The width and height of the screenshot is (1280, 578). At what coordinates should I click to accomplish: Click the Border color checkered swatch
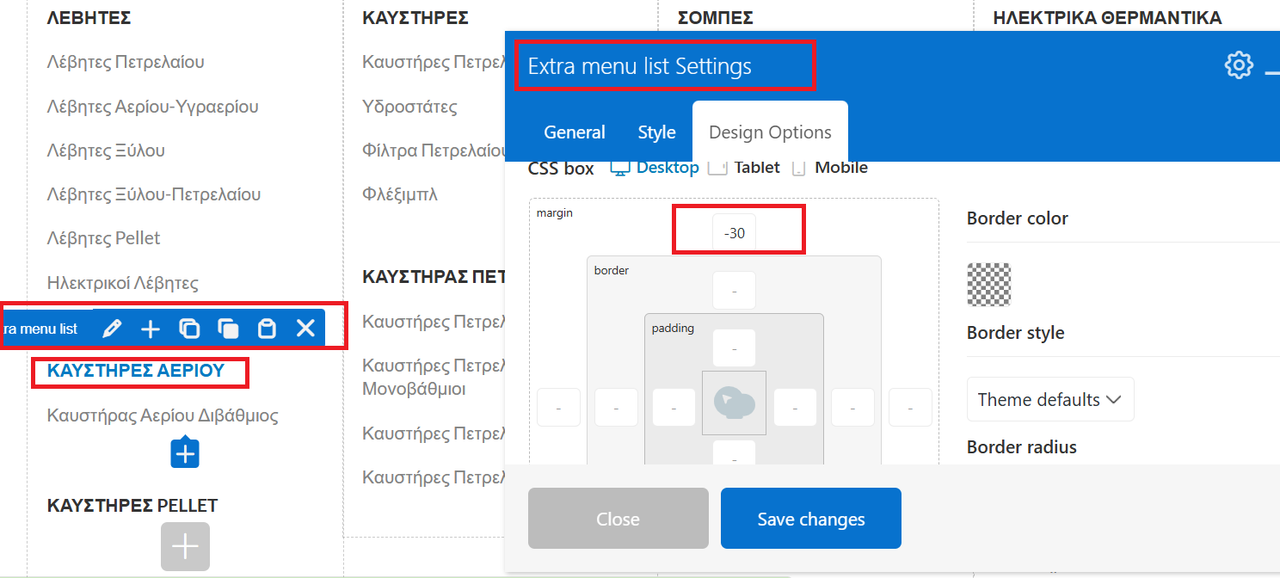click(989, 284)
